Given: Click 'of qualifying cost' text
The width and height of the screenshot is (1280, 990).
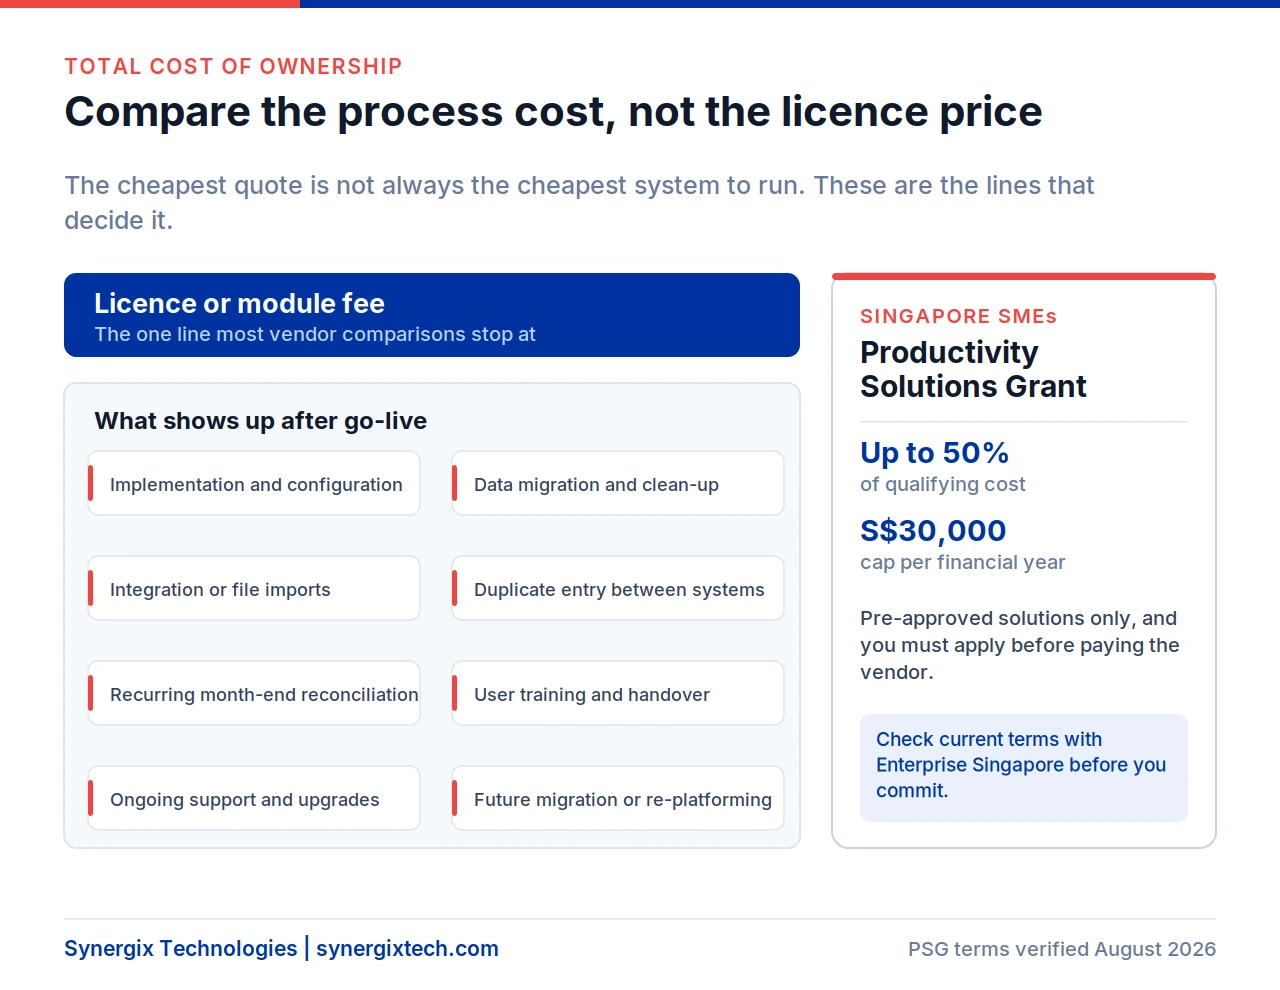Looking at the screenshot, I should [x=942, y=484].
